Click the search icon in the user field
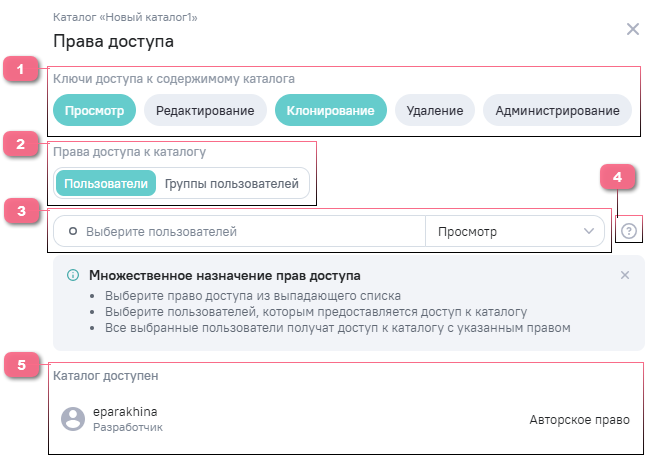Screen dimensions: 650x462 (72, 232)
